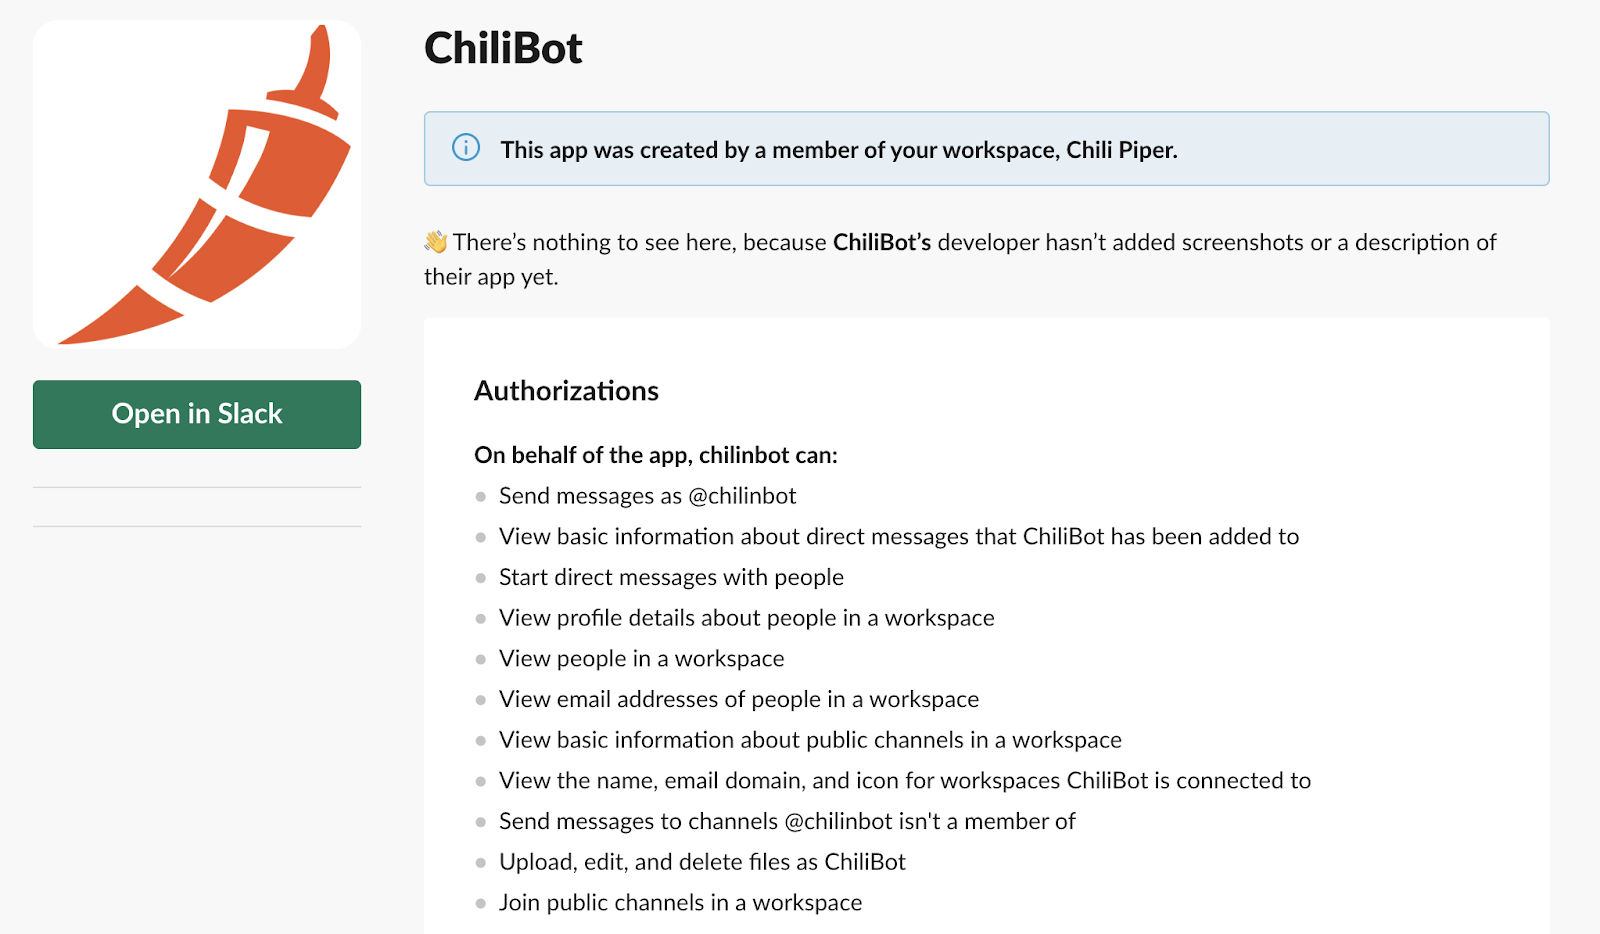Click "View people in a workspace" entry

pos(641,659)
